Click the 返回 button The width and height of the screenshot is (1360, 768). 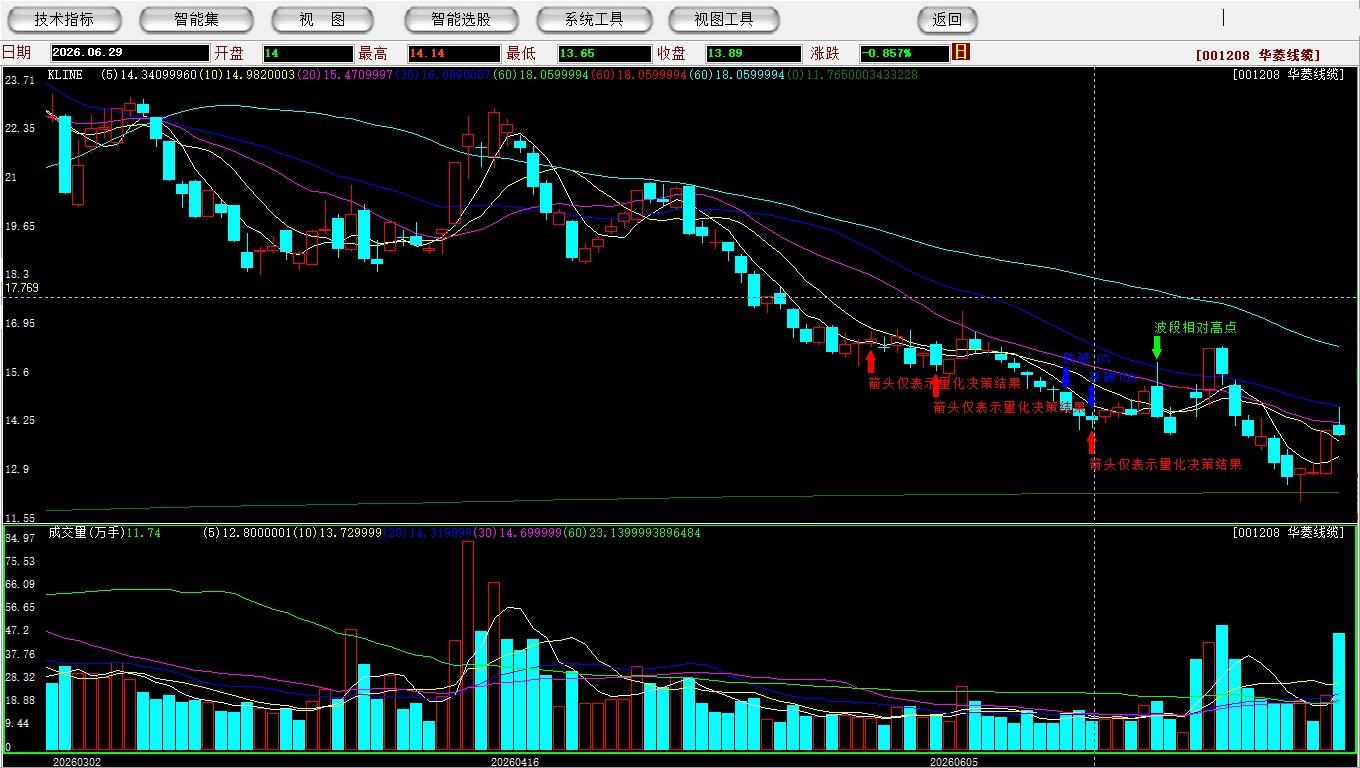tap(947, 19)
